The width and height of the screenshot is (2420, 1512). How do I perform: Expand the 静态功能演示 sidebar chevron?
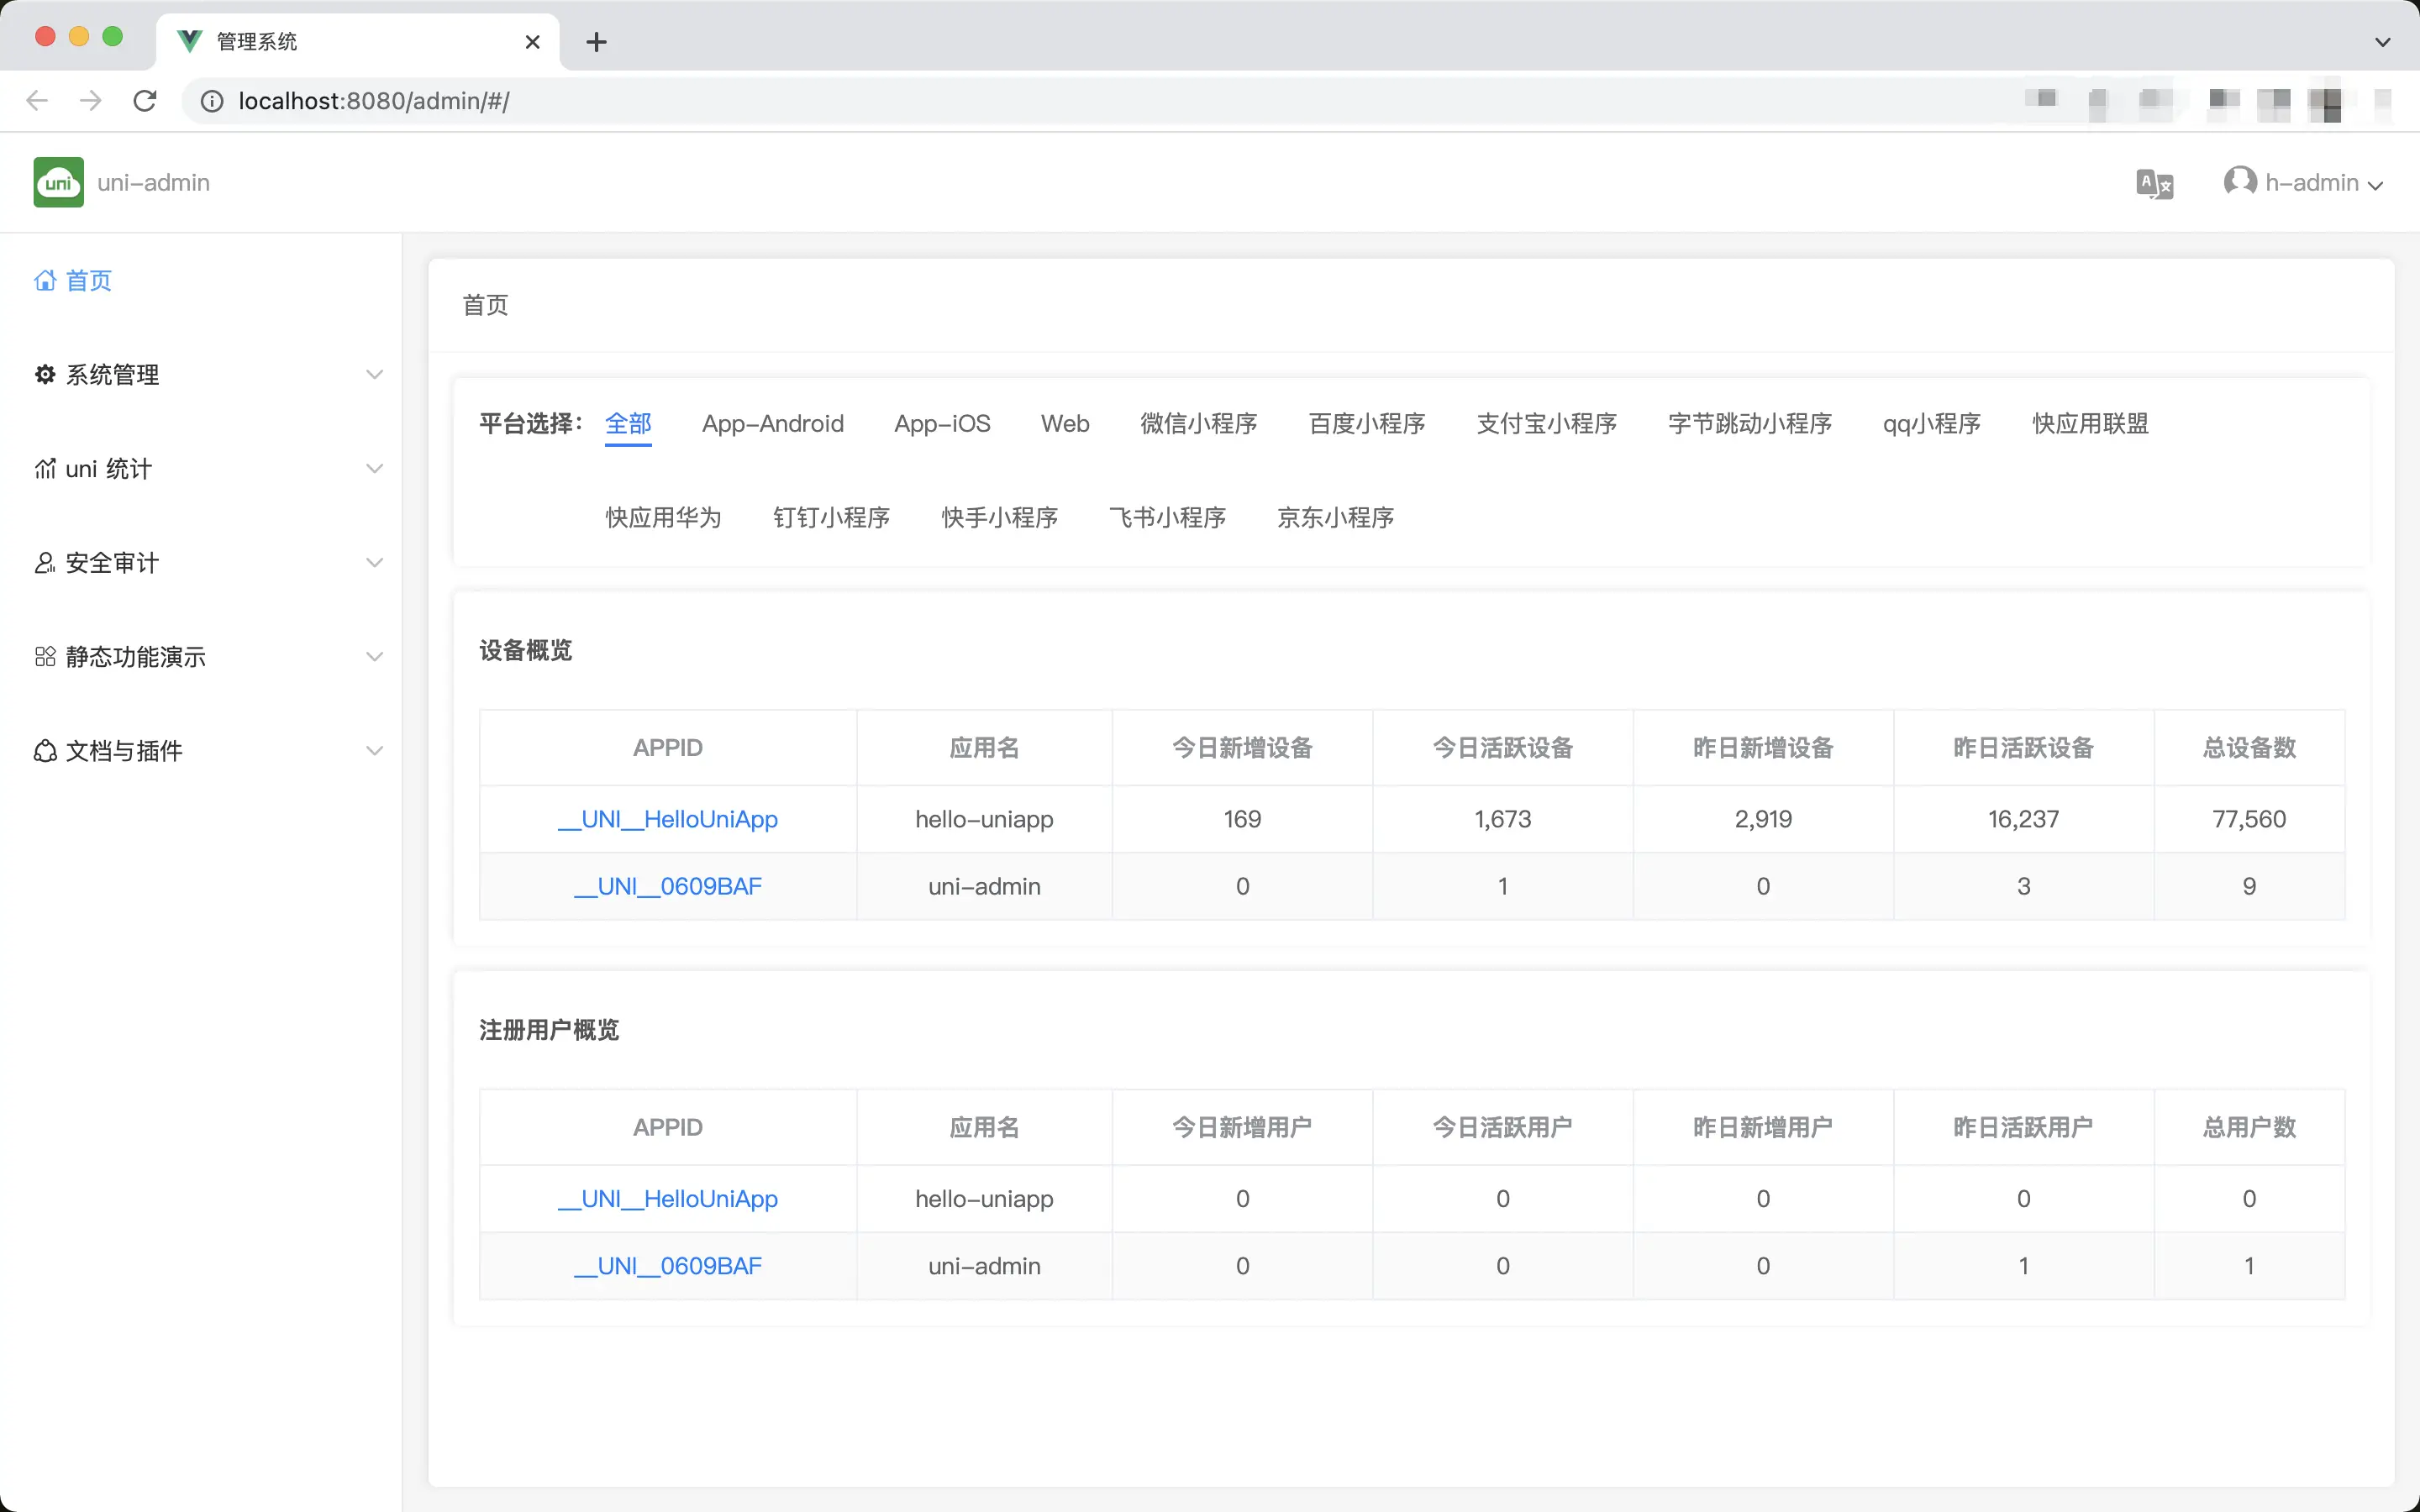374,656
